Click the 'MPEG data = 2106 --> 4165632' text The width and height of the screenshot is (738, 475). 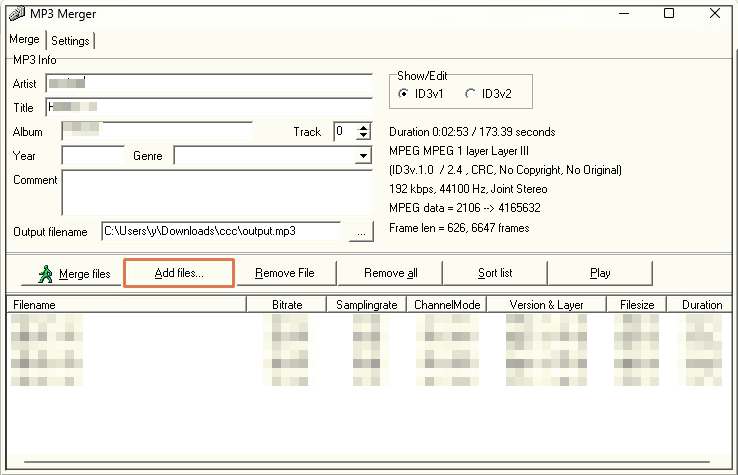465,208
